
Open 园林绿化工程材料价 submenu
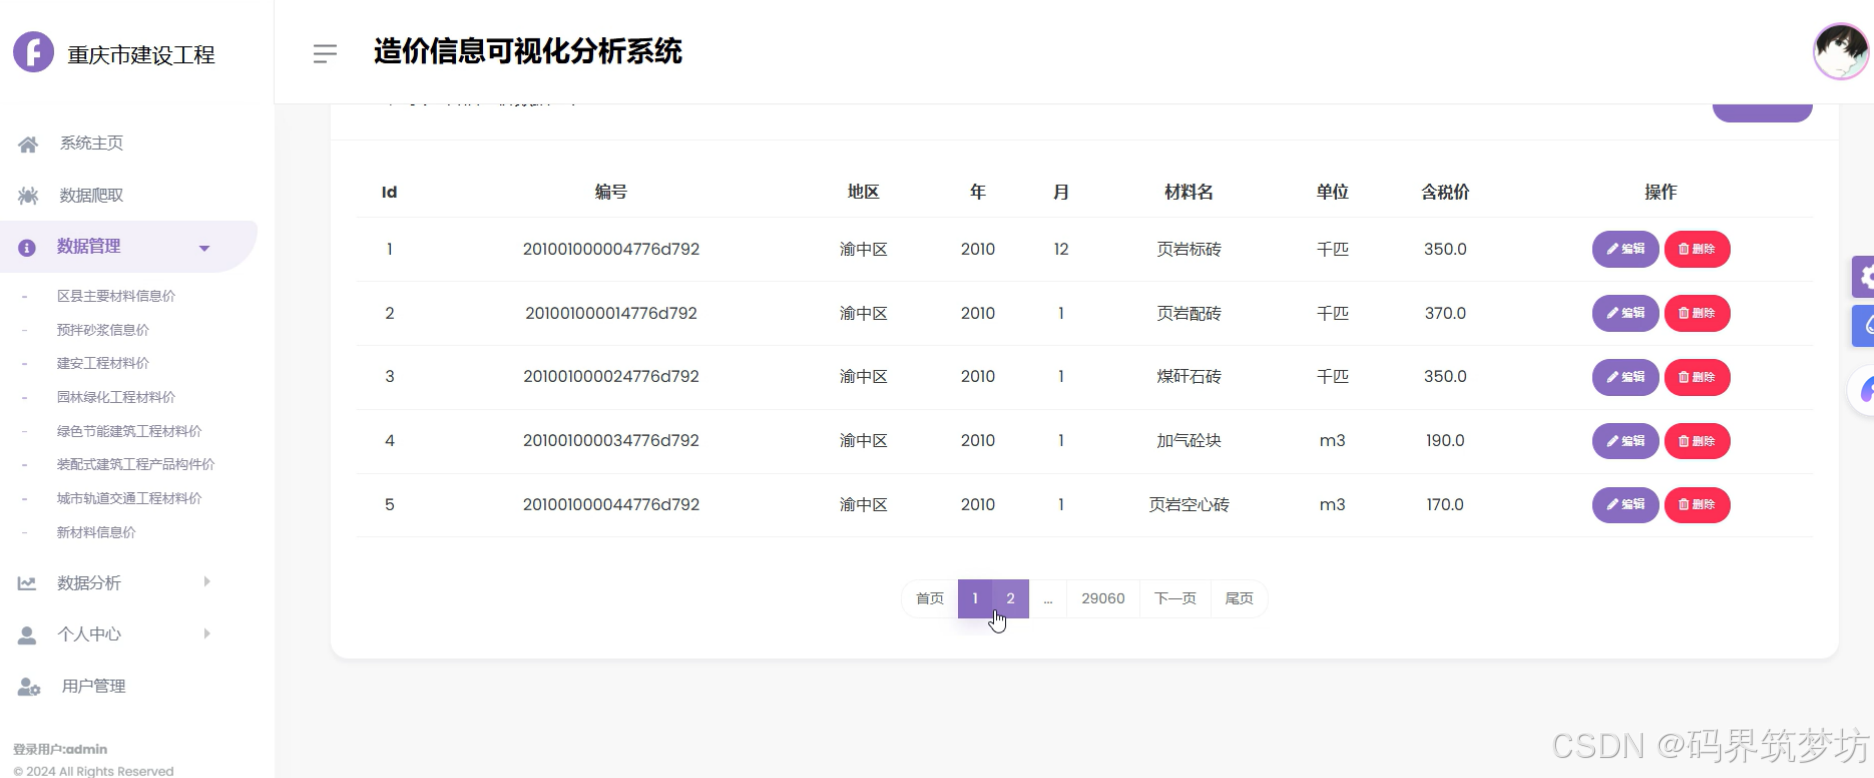pos(116,397)
